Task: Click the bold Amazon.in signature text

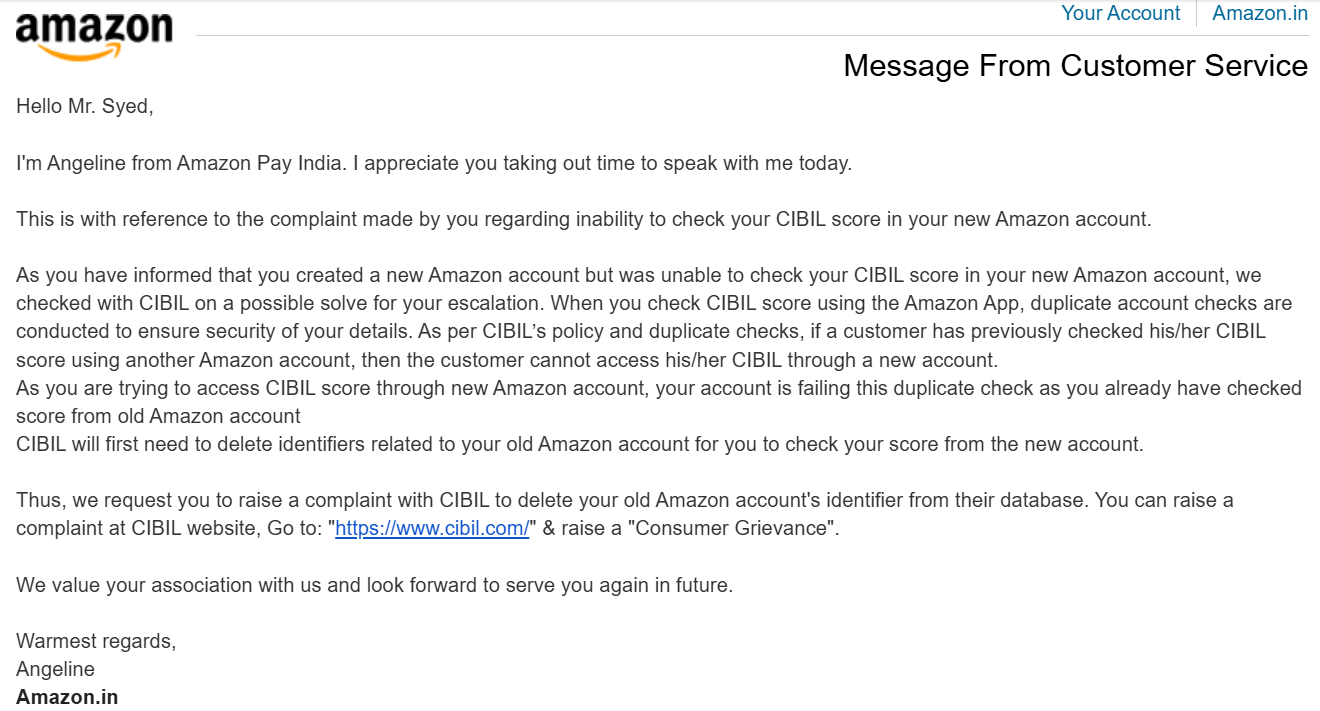Action: click(67, 697)
